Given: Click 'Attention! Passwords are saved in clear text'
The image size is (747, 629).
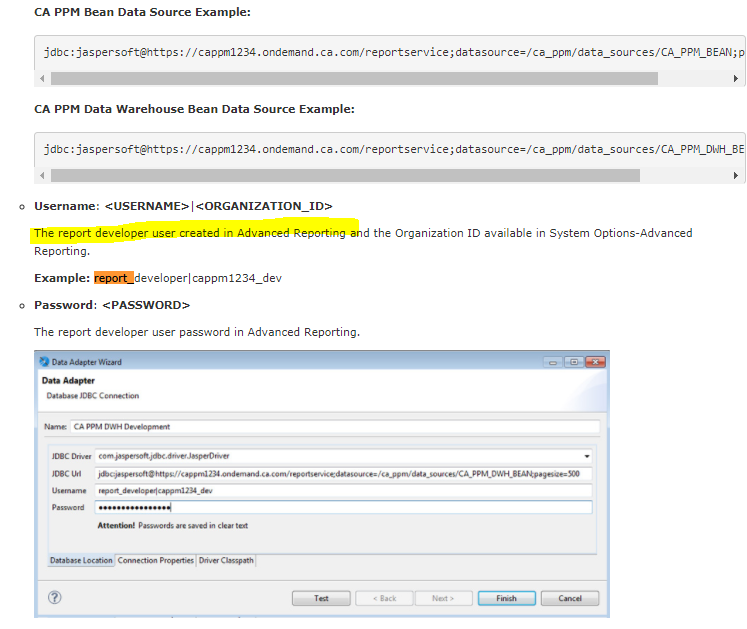Looking at the screenshot, I should pos(172,526).
